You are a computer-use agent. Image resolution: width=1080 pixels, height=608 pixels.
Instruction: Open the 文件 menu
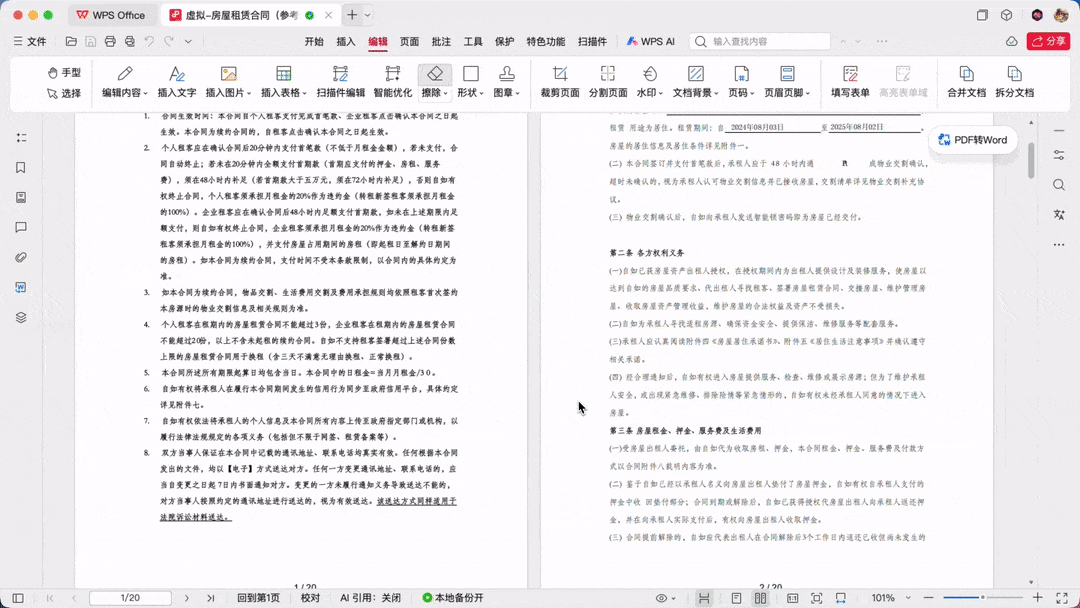(30, 41)
